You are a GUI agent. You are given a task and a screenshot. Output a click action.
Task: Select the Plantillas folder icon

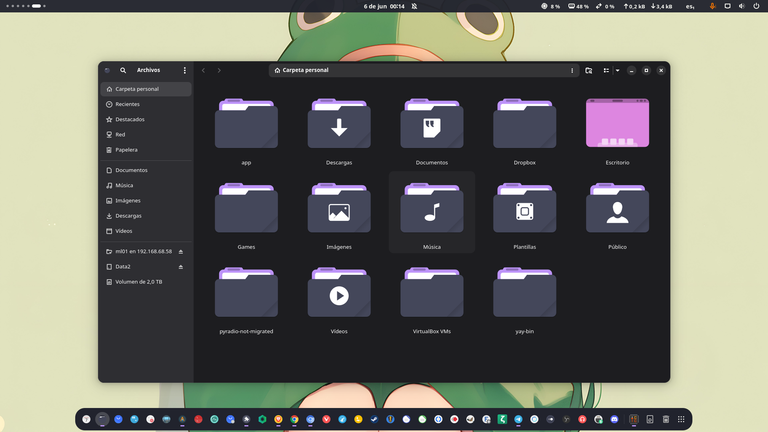point(525,208)
